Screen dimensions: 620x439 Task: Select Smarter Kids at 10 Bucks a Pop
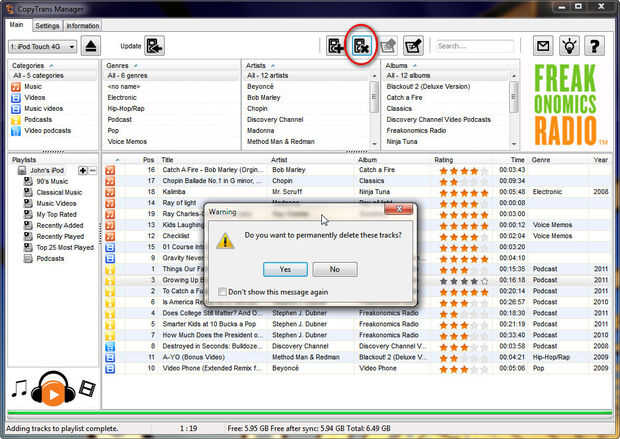click(x=358, y=324)
